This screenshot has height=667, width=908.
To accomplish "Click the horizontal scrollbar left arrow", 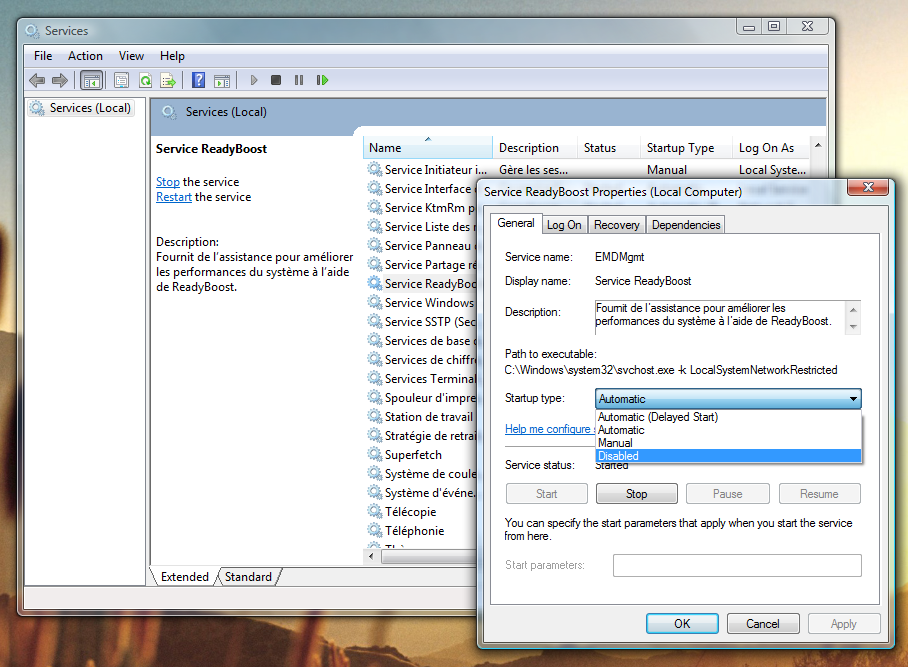I will pyautogui.click(x=371, y=556).
